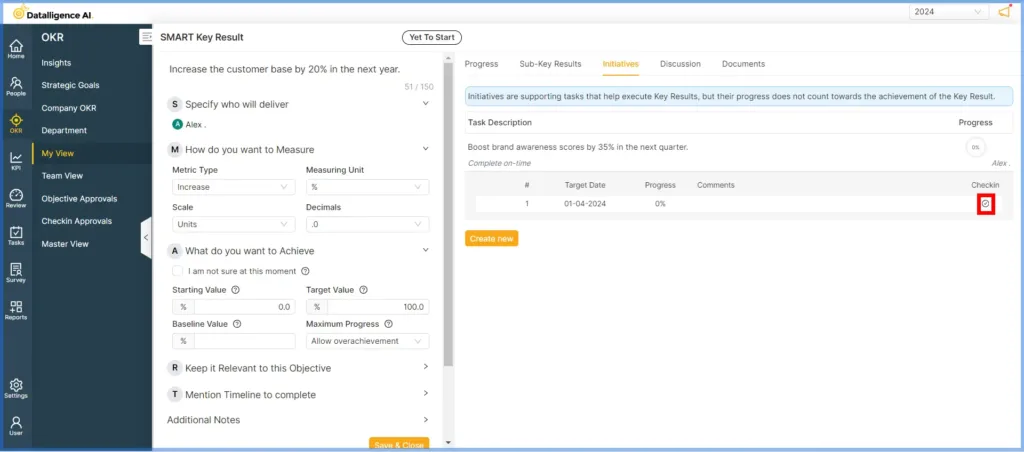Open the Tasks checklist icon

tap(16, 235)
